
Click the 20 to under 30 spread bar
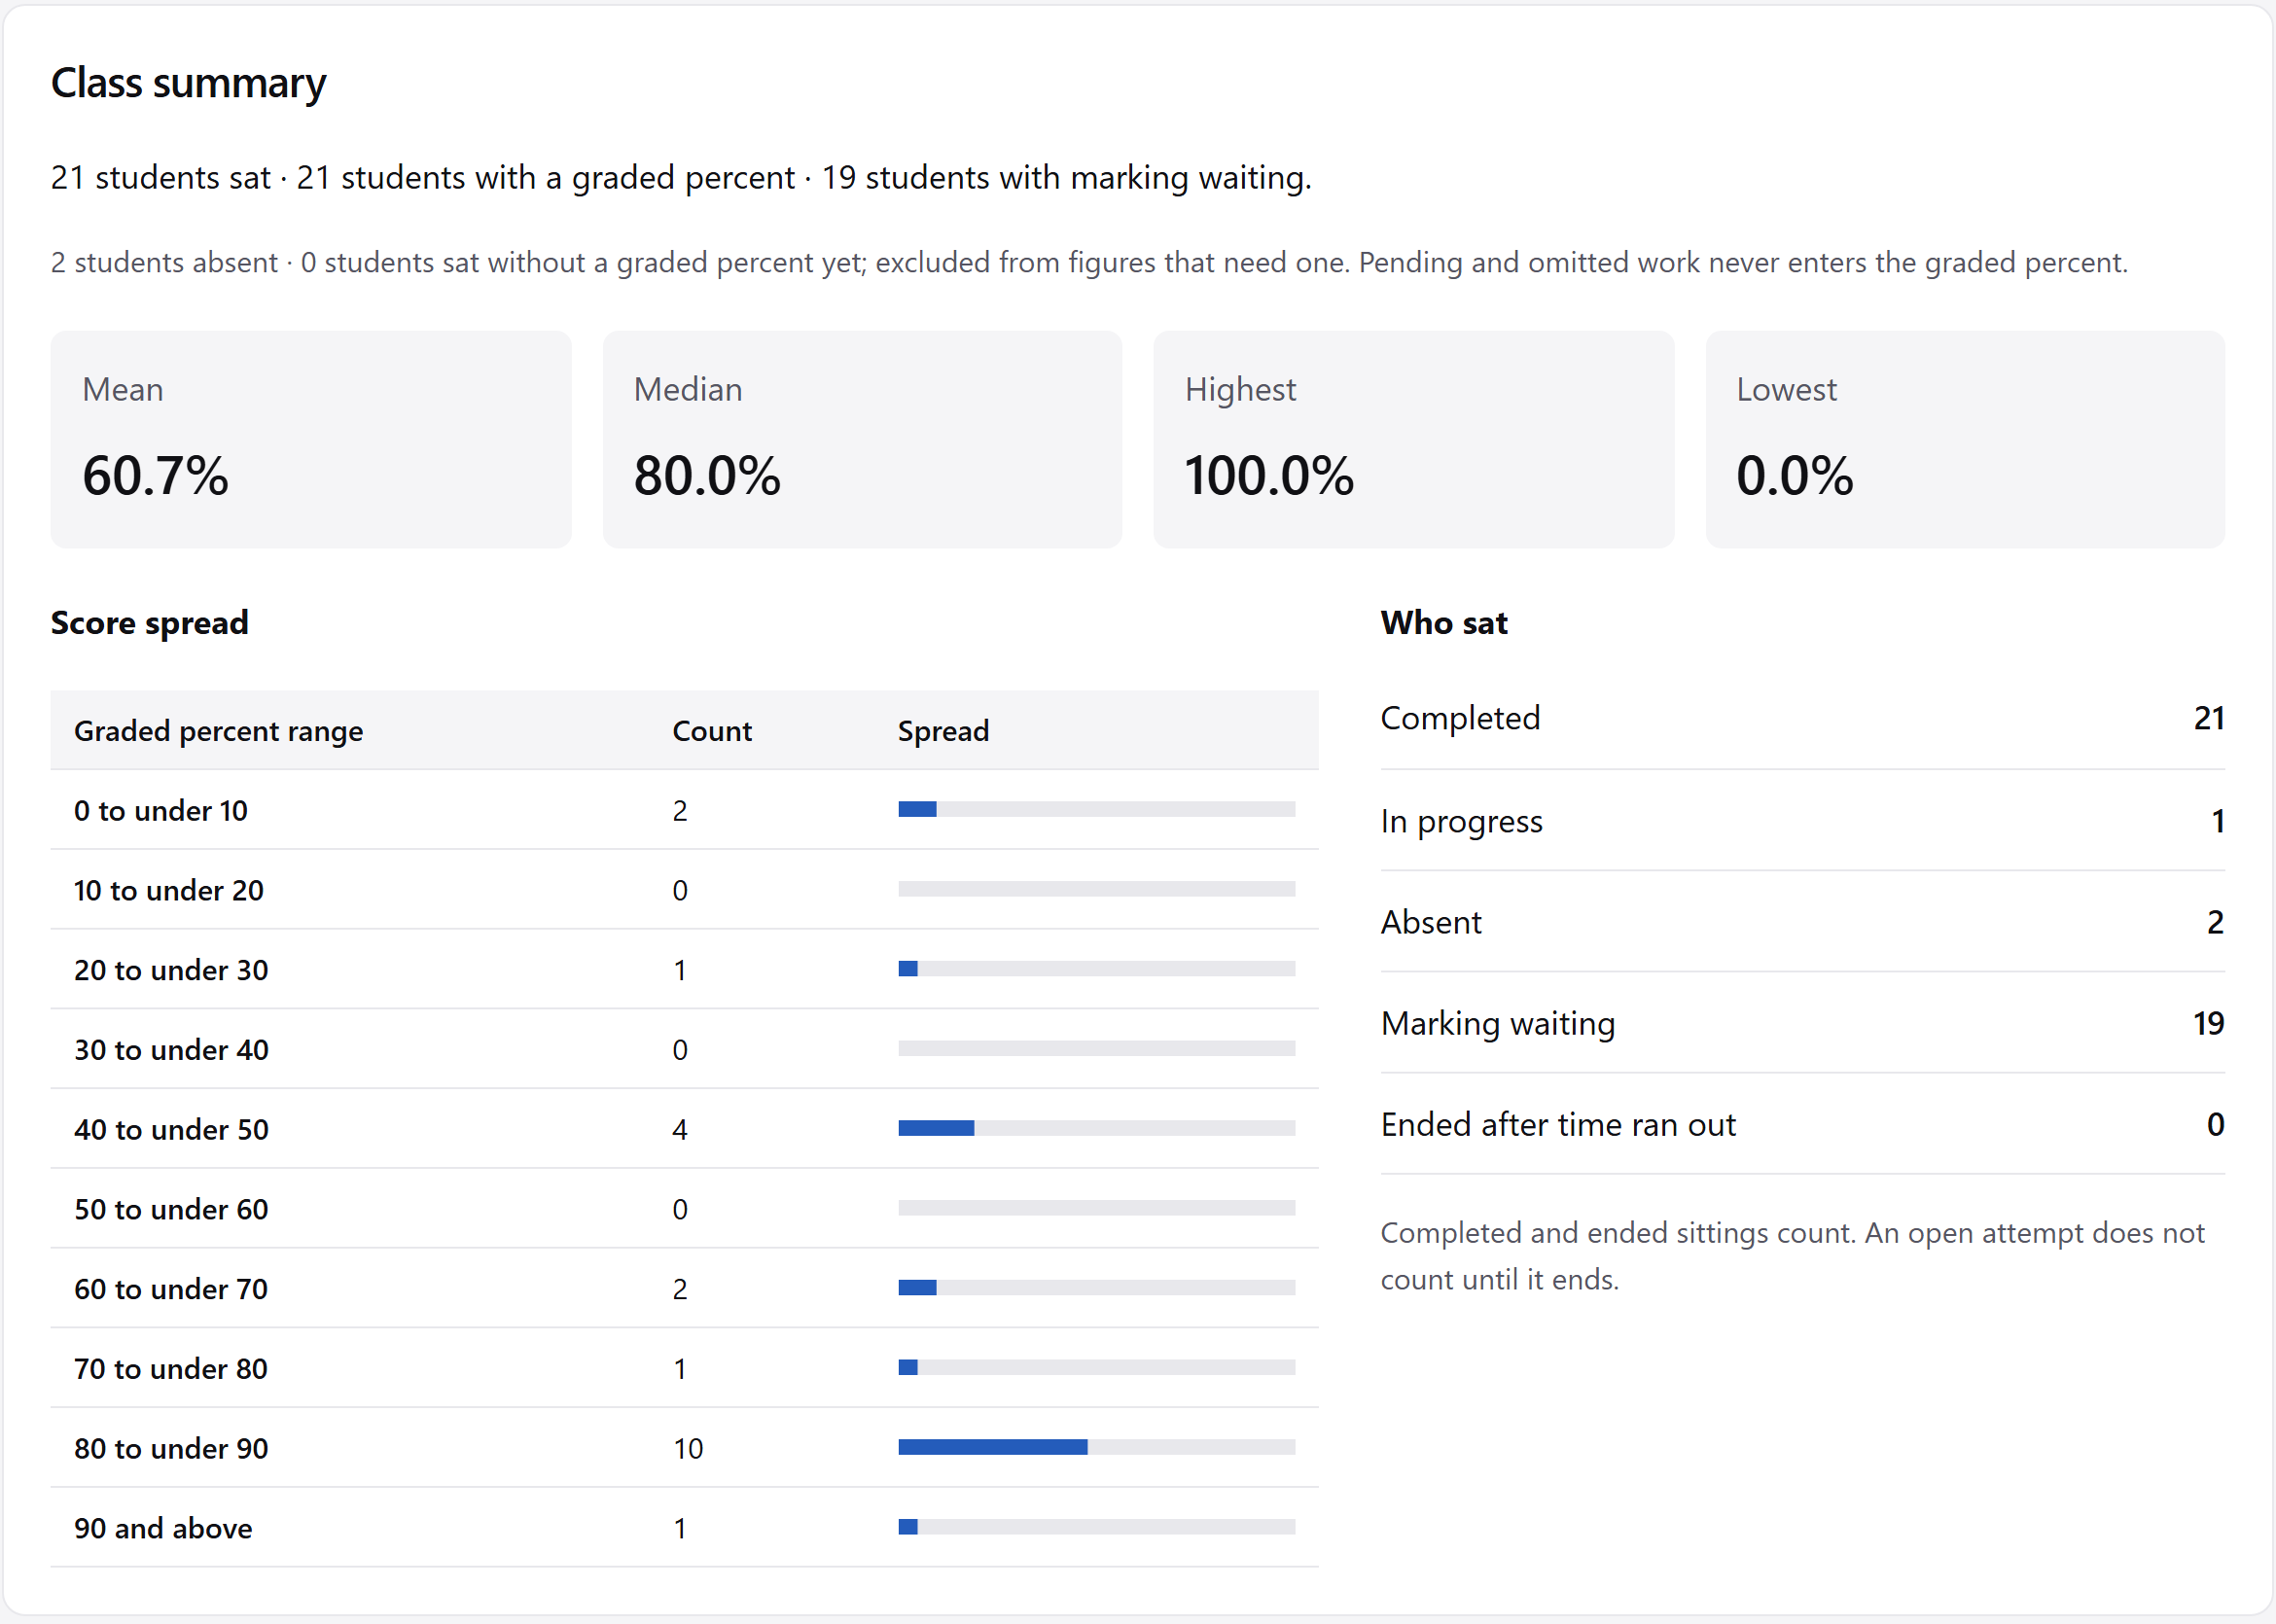coord(1096,968)
